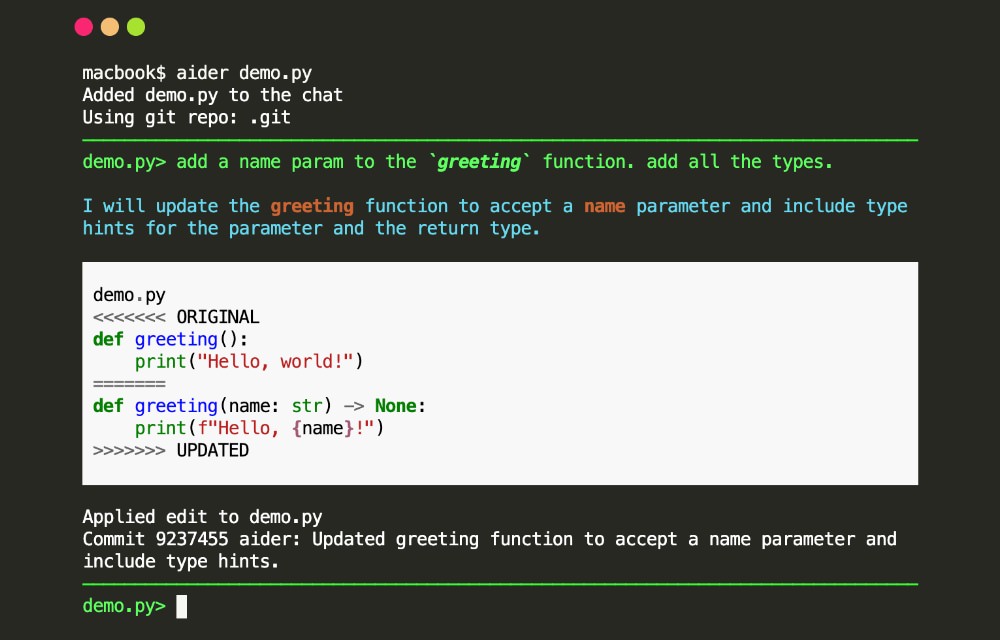Click the '<<<<<<< ORIGINAL' marker
1000x640 pixels.
tap(176, 317)
